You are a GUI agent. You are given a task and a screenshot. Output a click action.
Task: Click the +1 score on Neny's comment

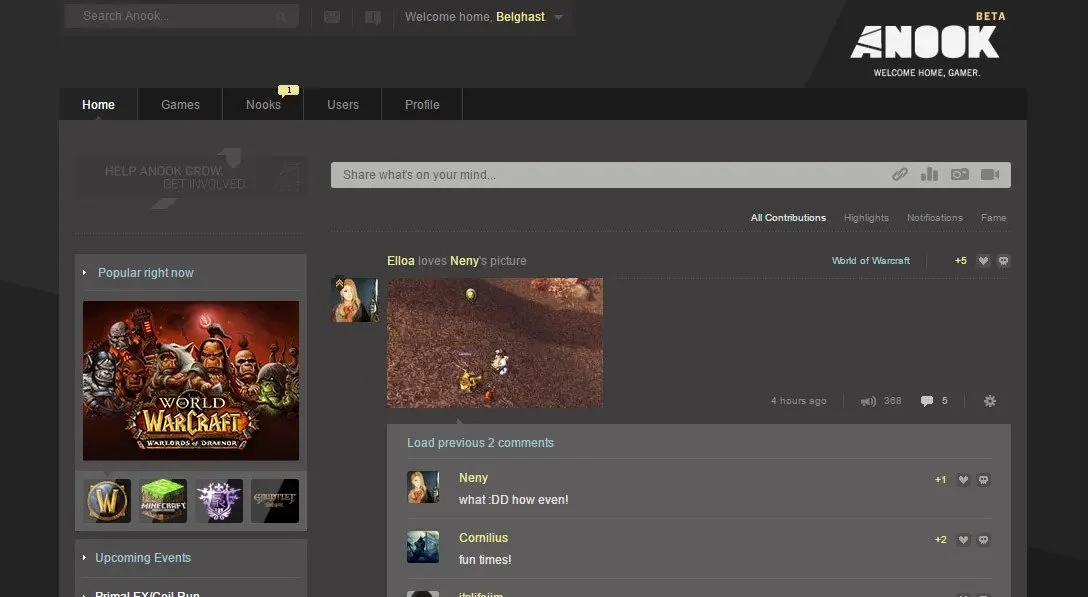click(x=940, y=480)
